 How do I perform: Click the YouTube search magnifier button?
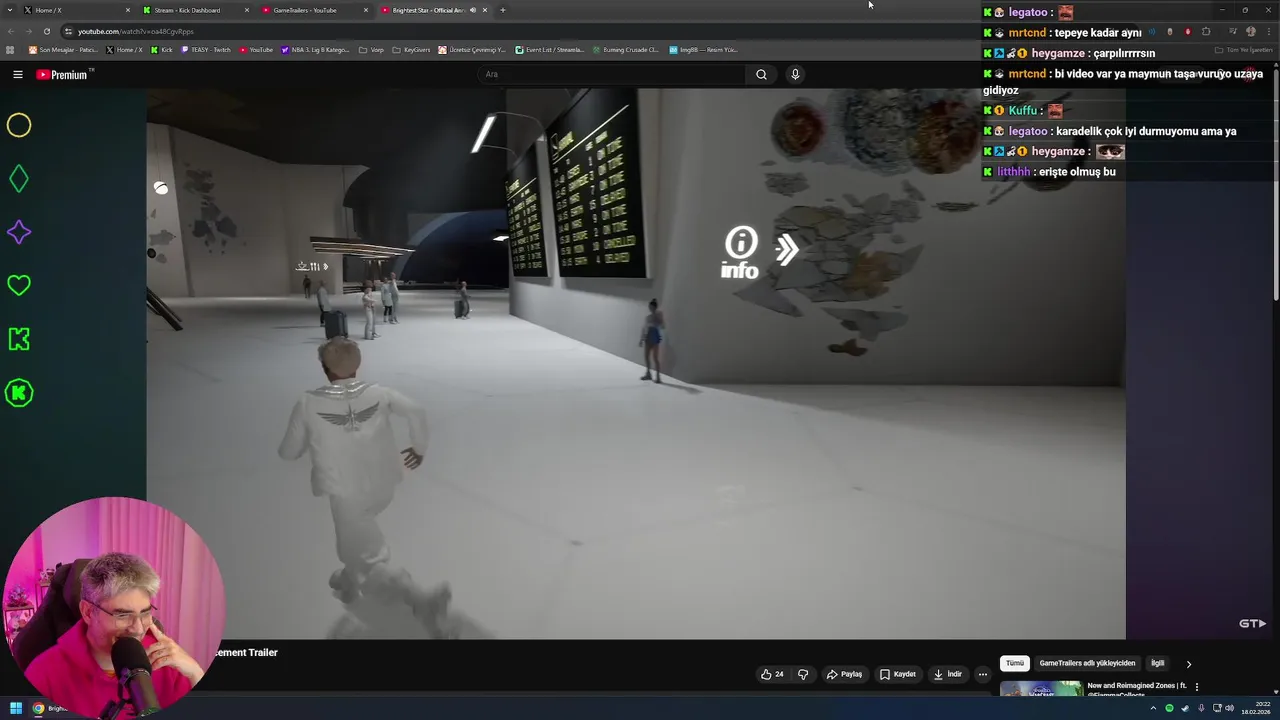pos(761,74)
